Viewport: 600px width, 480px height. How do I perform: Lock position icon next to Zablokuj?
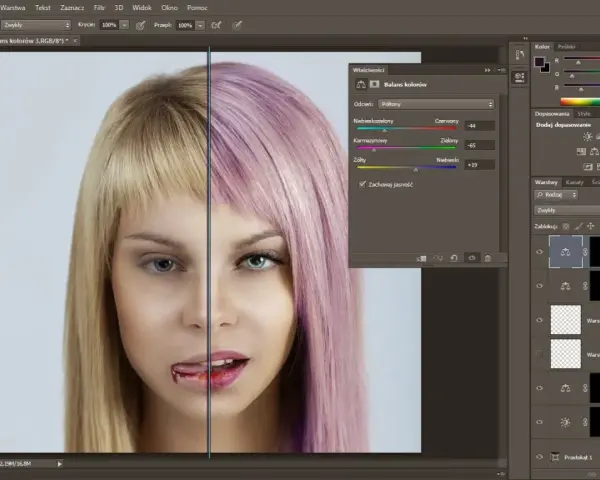(591, 227)
